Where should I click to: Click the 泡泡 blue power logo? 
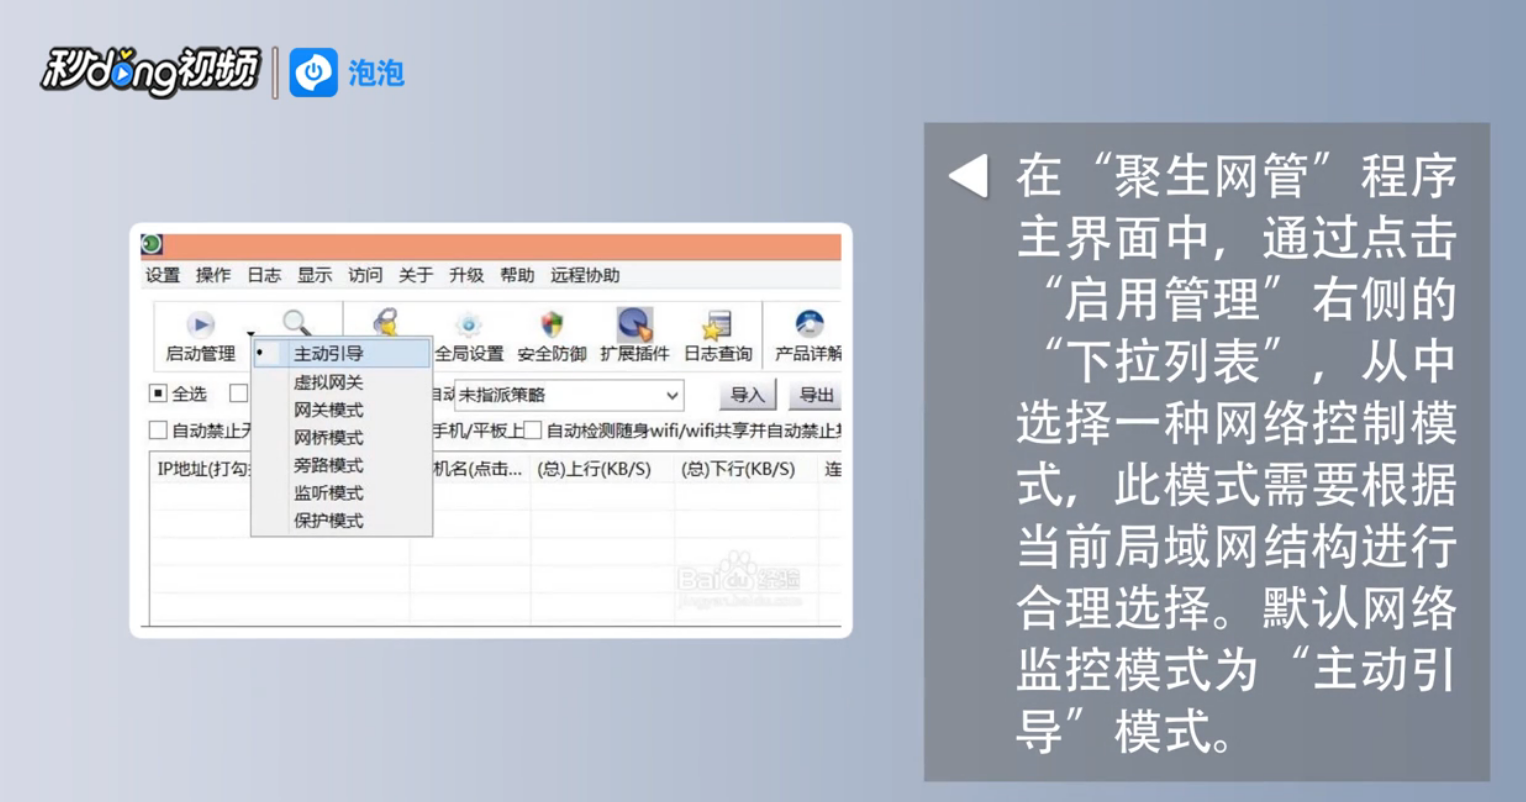point(313,73)
